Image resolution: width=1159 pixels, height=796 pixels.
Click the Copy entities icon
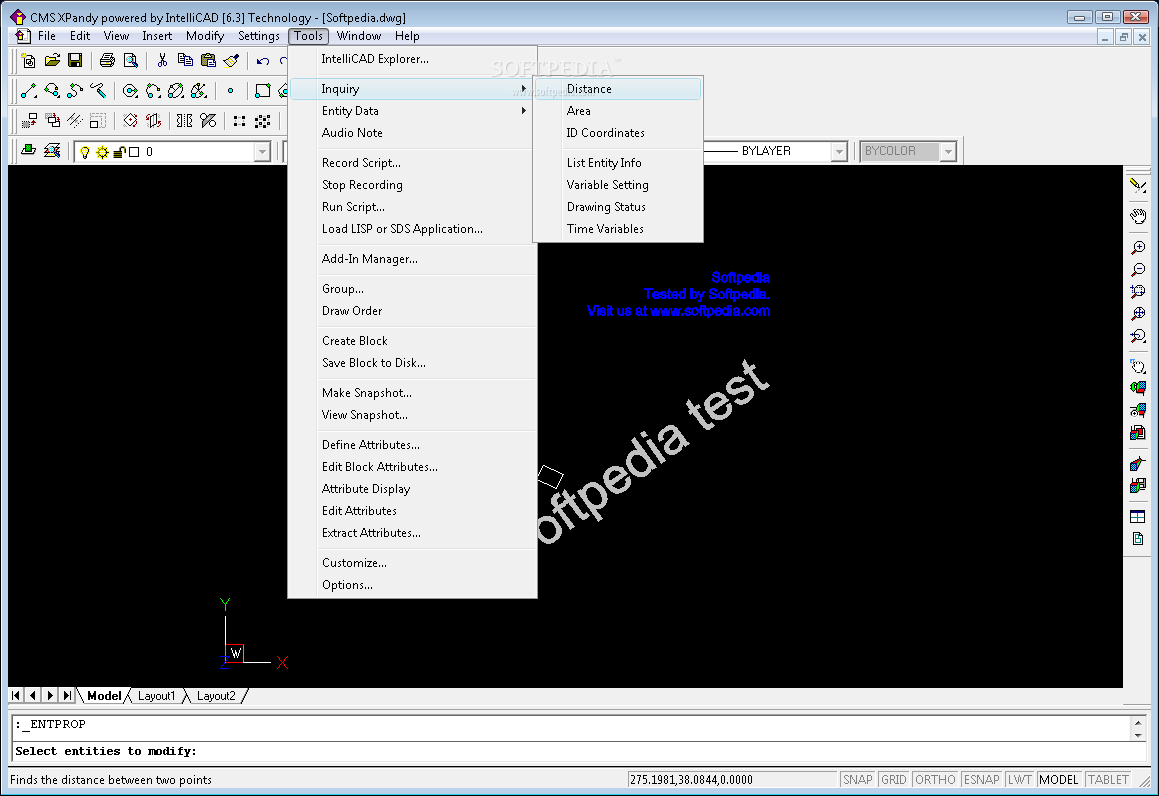(x=52, y=120)
